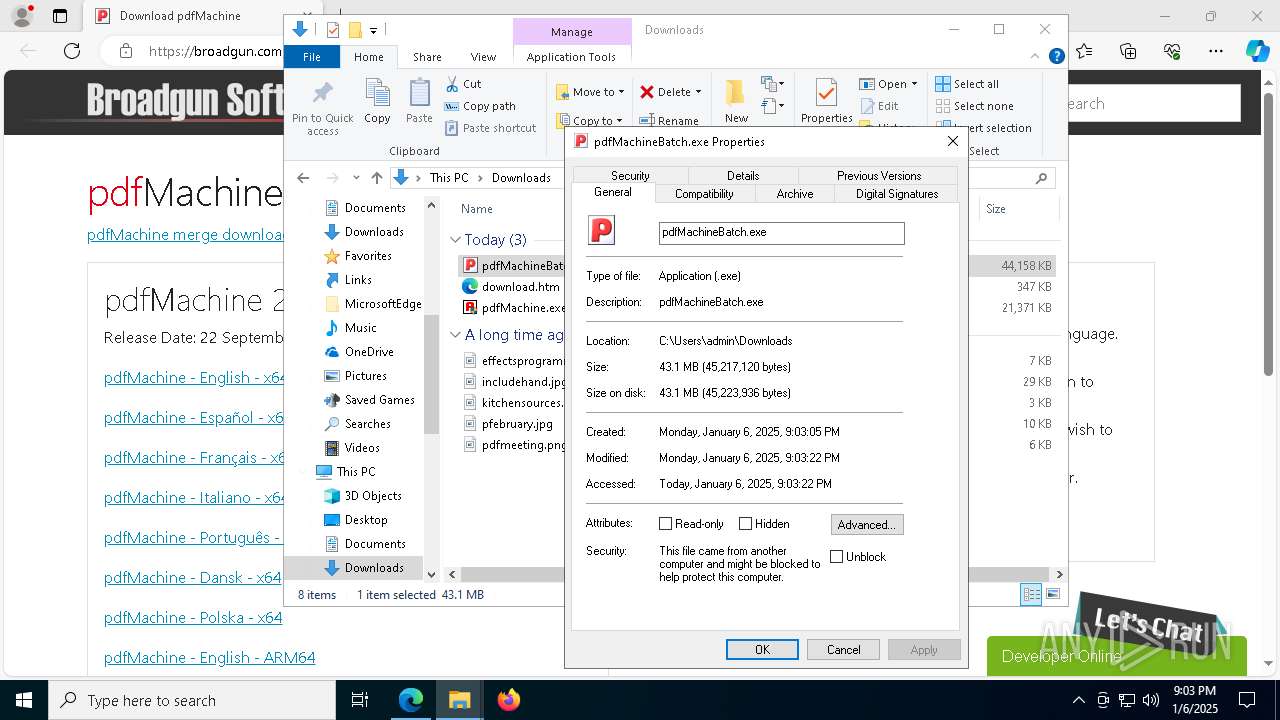Open pdfMachine - Italiano link
This screenshot has width=1280, height=720.
coord(195,498)
